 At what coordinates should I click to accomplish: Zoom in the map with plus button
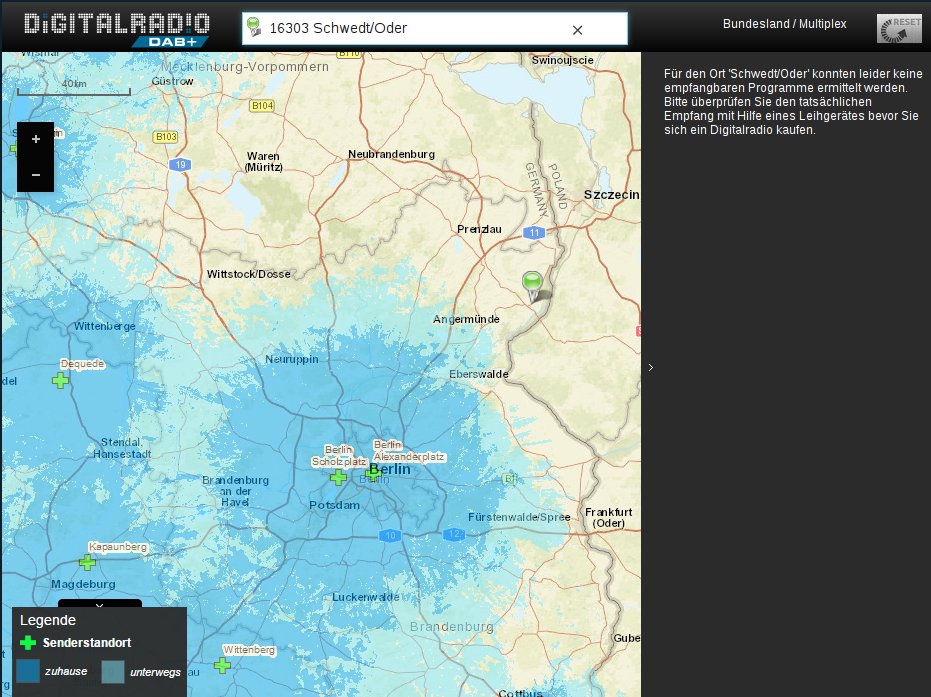pos(36,139)
